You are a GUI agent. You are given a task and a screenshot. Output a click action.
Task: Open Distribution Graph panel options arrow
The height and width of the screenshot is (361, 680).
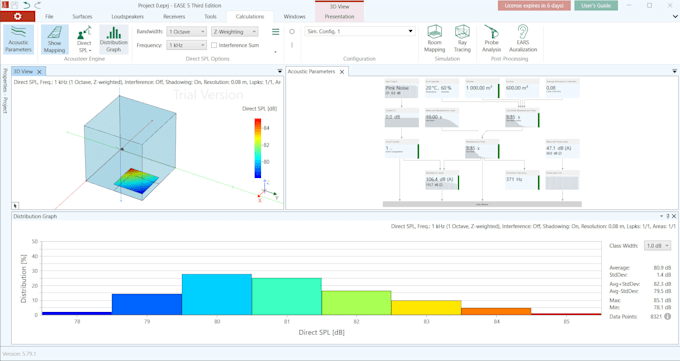pos(662,216)
